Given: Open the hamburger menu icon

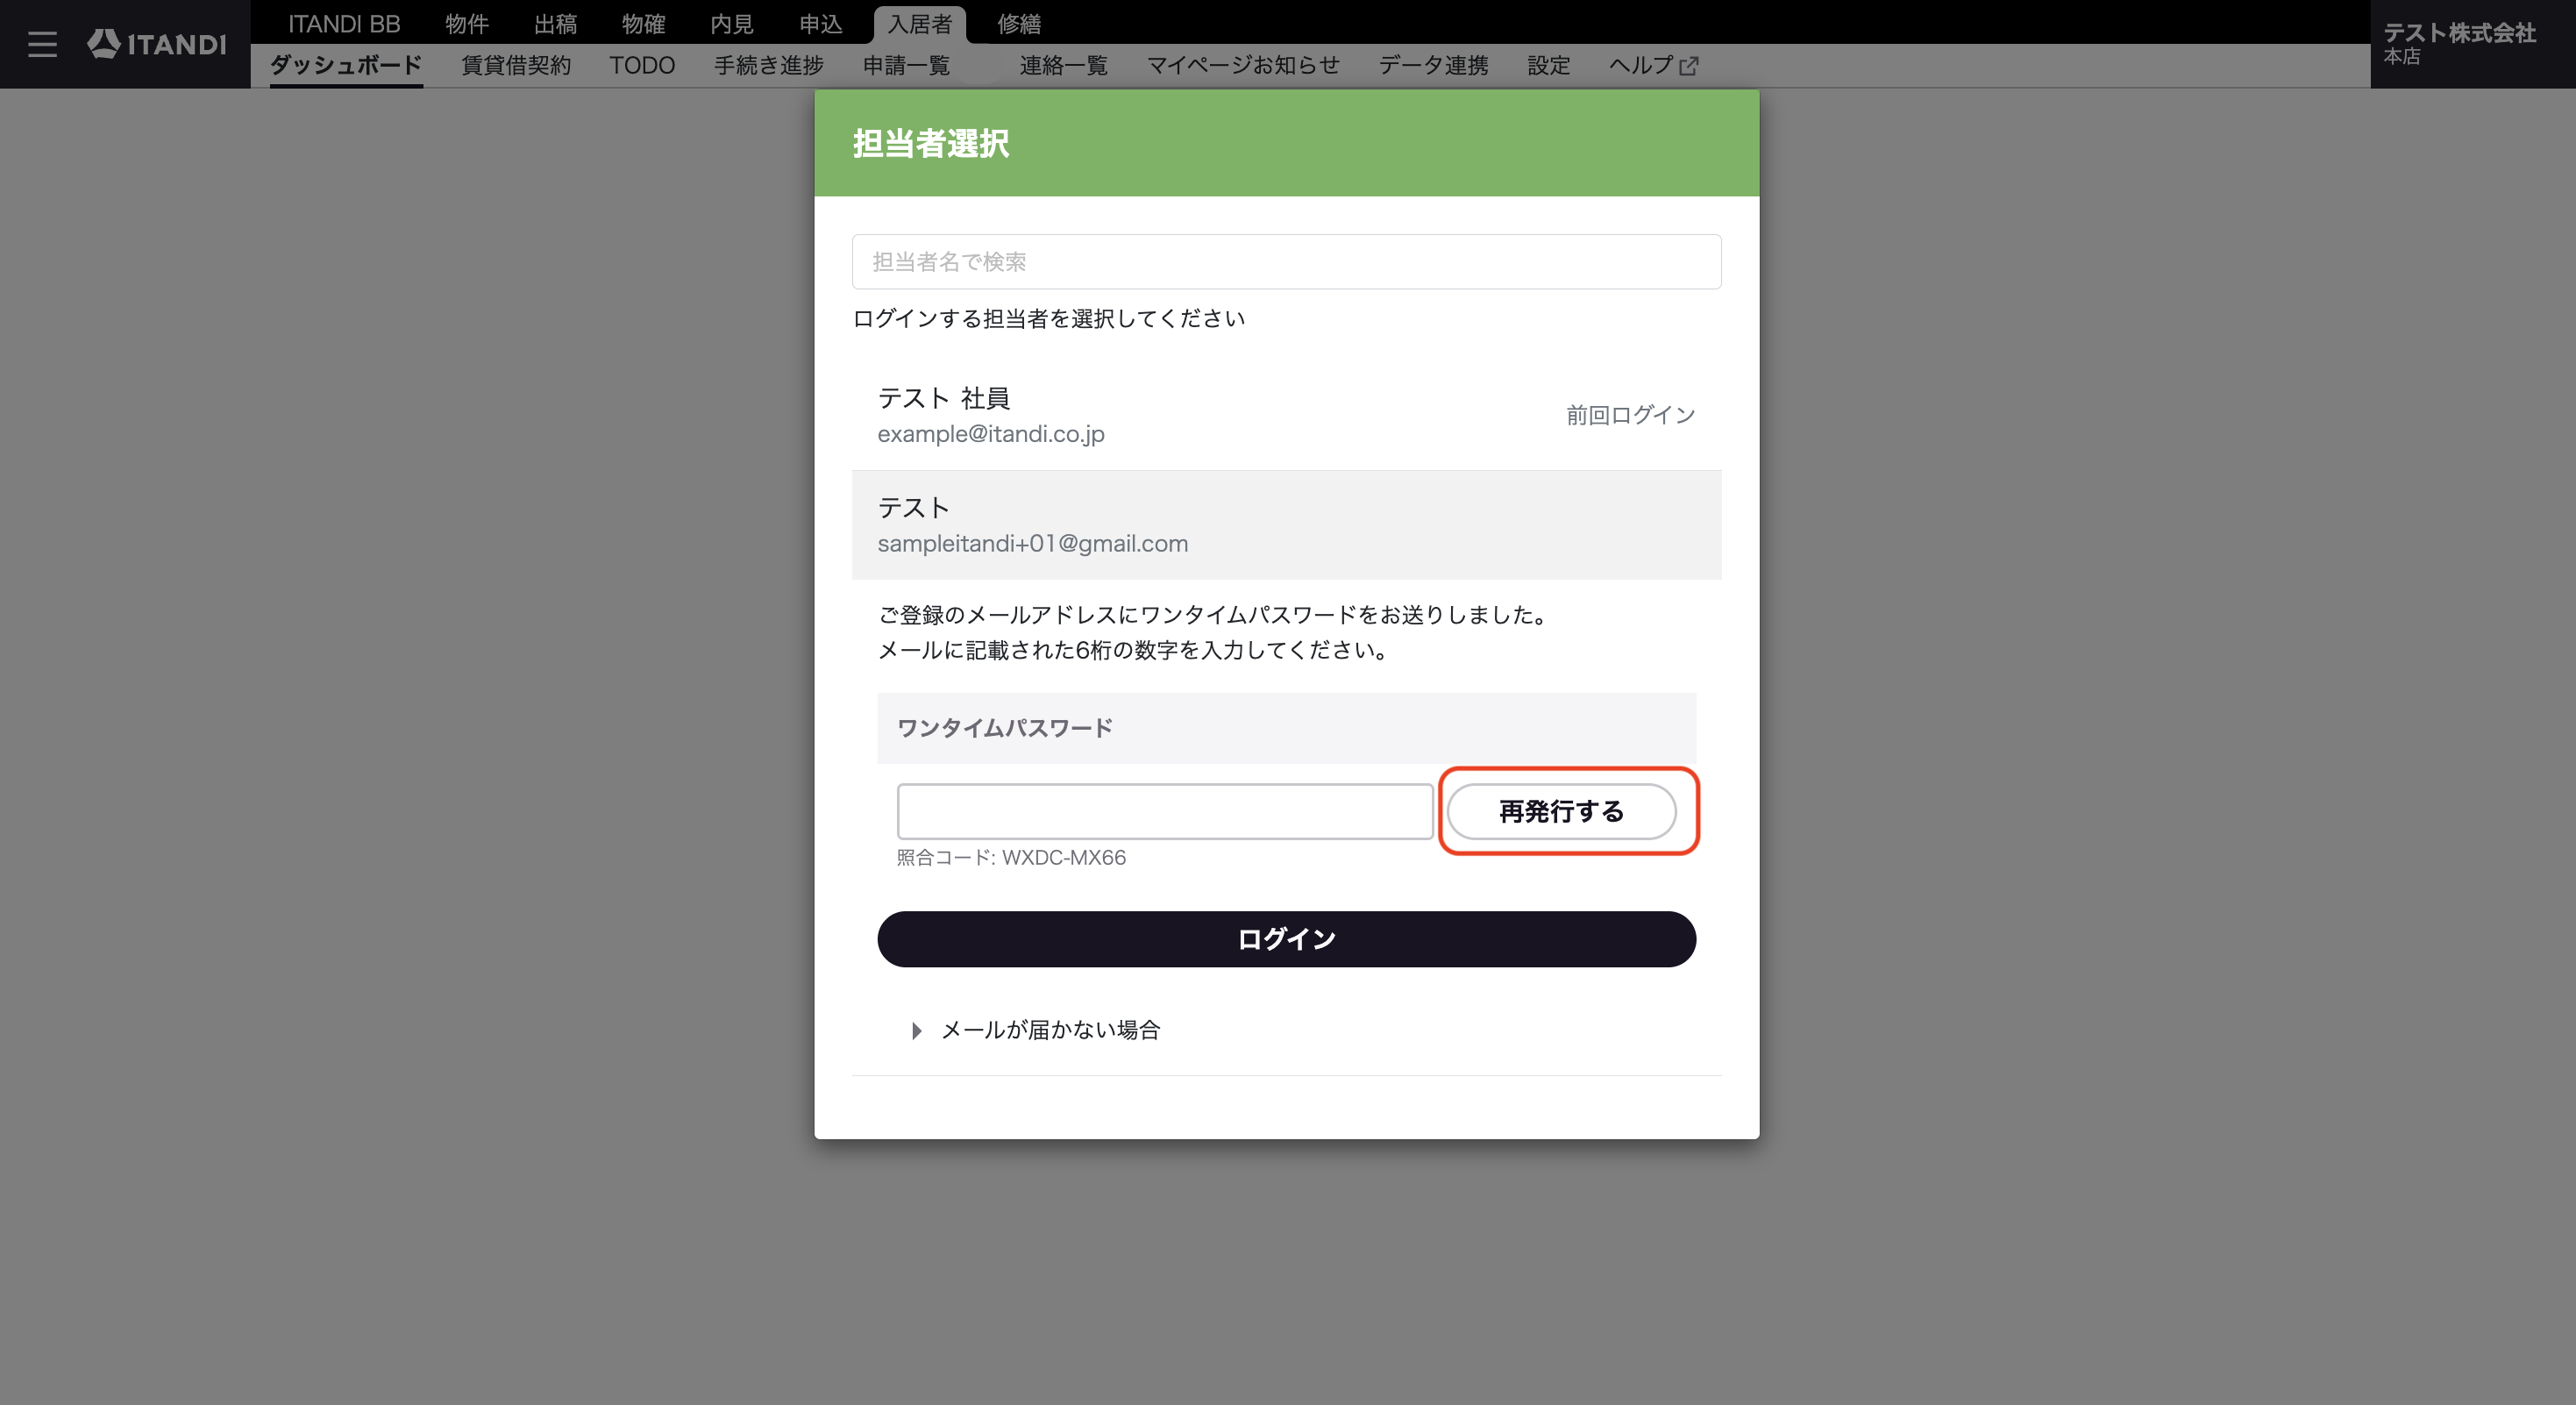Looking at the screenshot, I should pyautogui.click(x=42, y=44).
